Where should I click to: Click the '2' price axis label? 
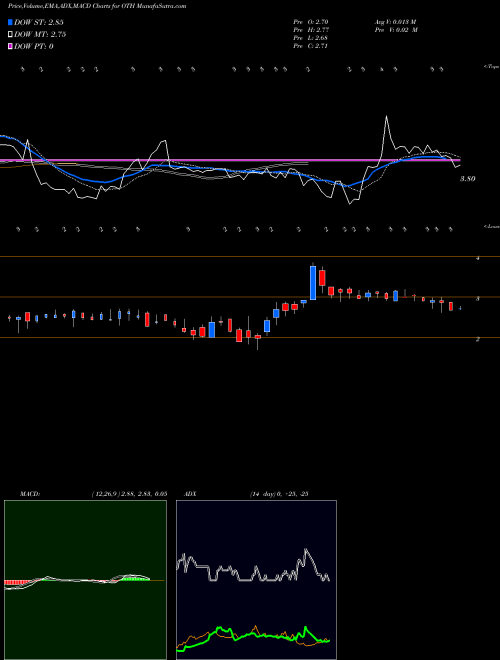point(478,339)
